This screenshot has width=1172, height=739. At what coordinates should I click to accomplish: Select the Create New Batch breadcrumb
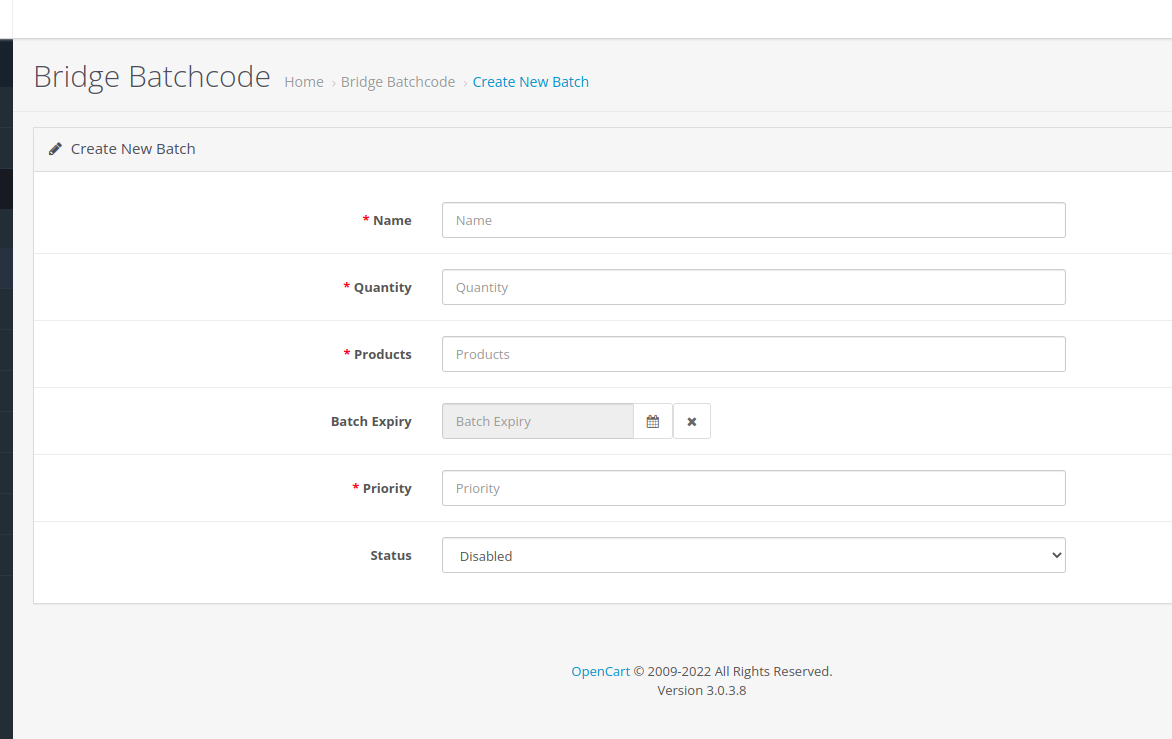pos(530,82)
